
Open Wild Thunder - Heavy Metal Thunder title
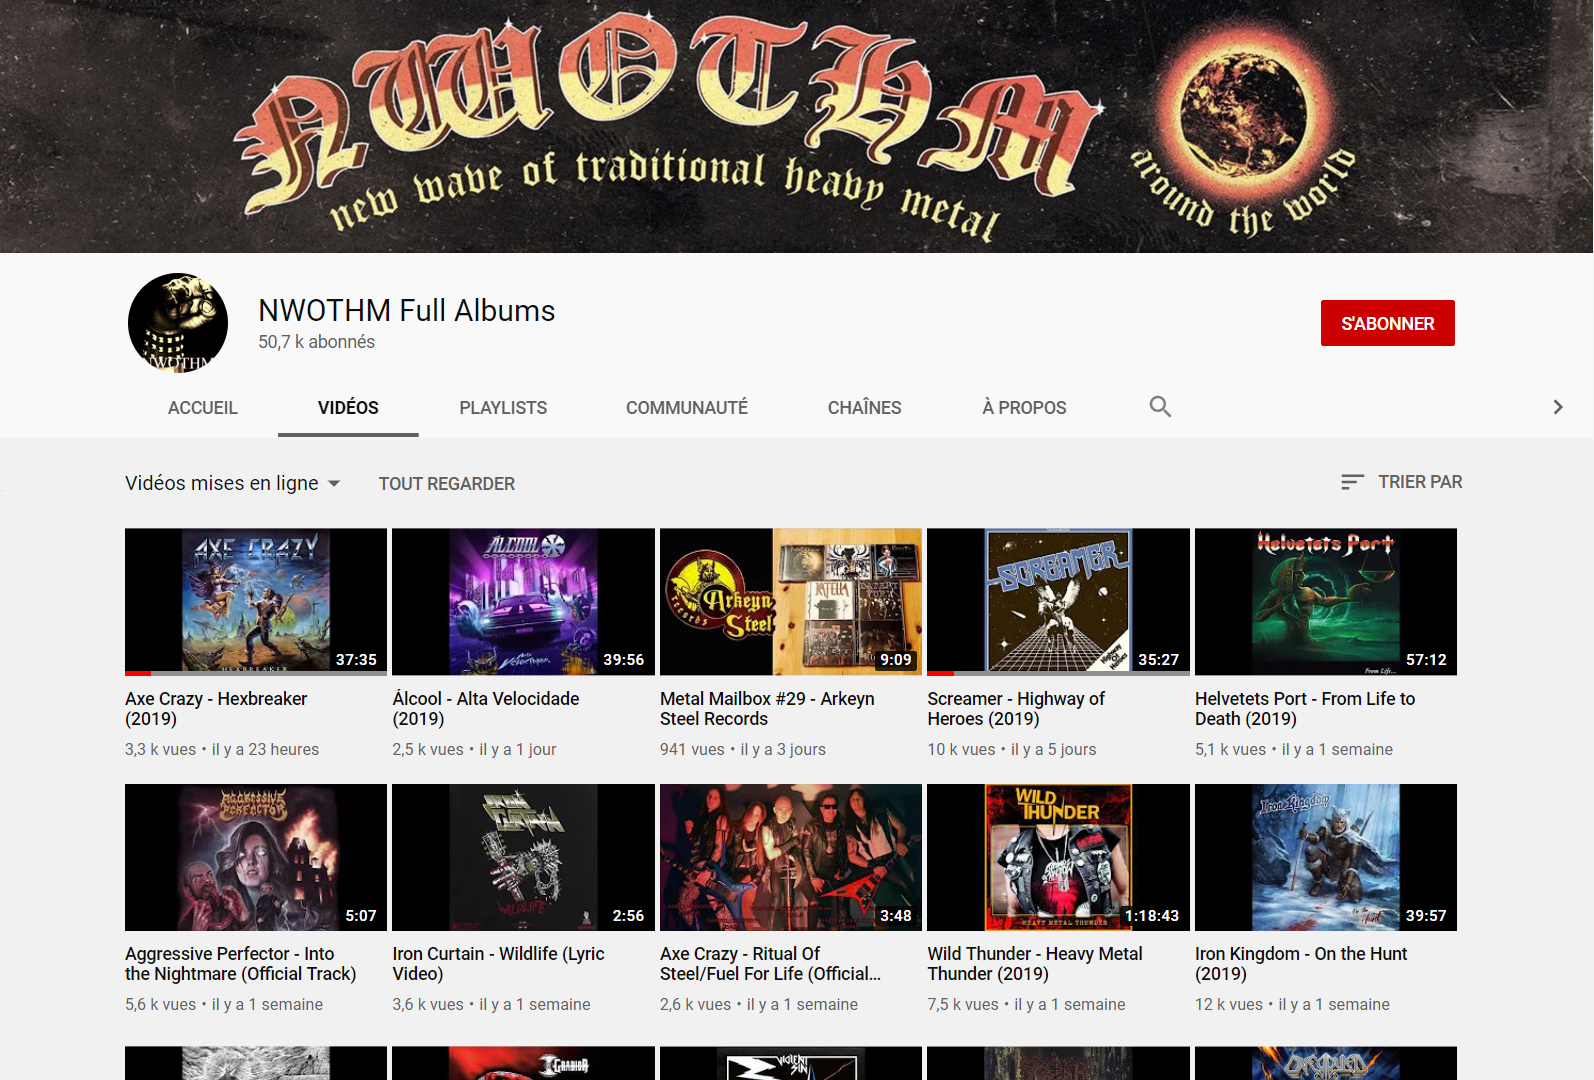[1035, 964]
